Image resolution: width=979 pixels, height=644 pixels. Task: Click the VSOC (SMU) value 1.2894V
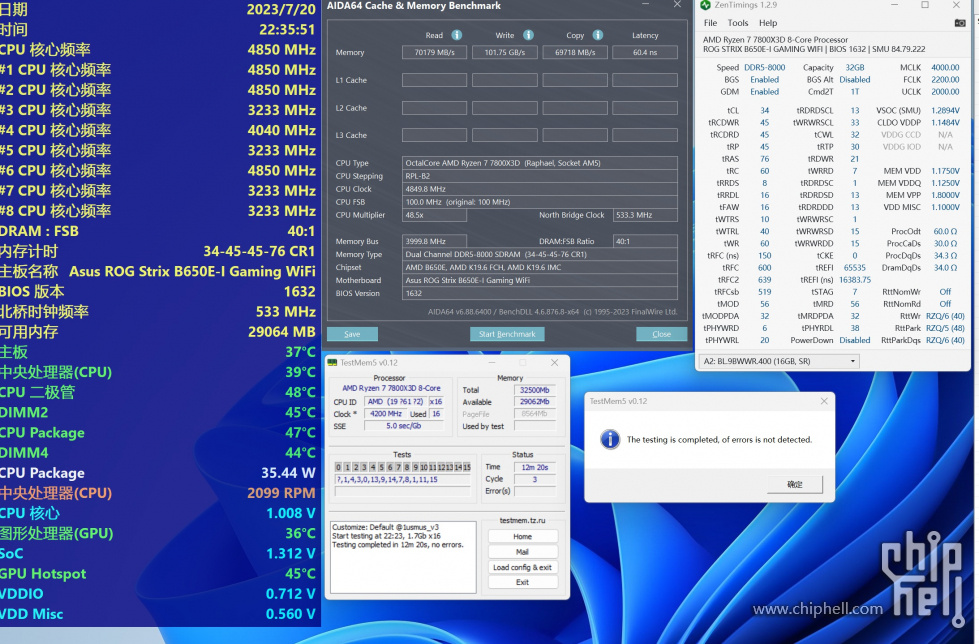[945, 111]
